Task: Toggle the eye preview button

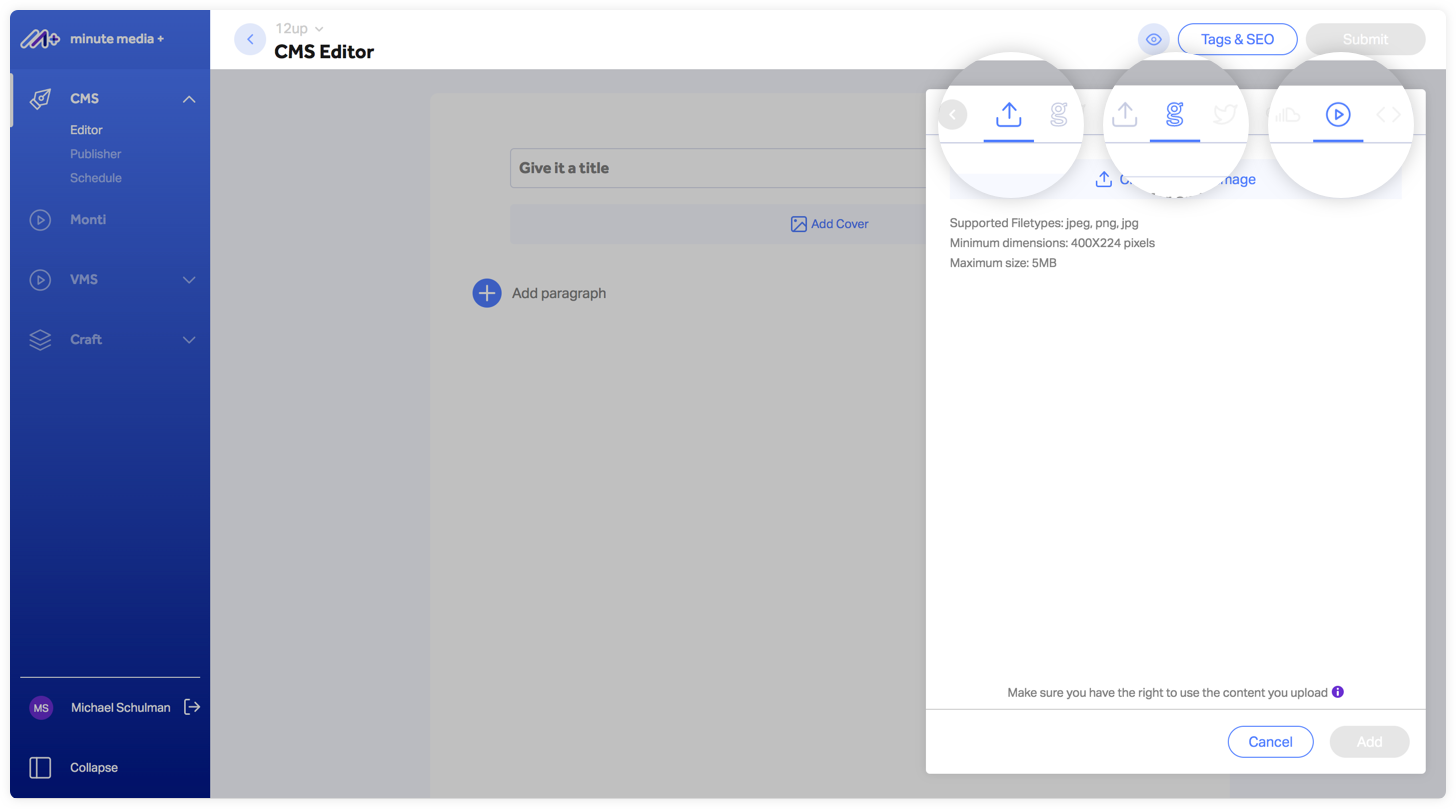Action: coord(1153,39)
